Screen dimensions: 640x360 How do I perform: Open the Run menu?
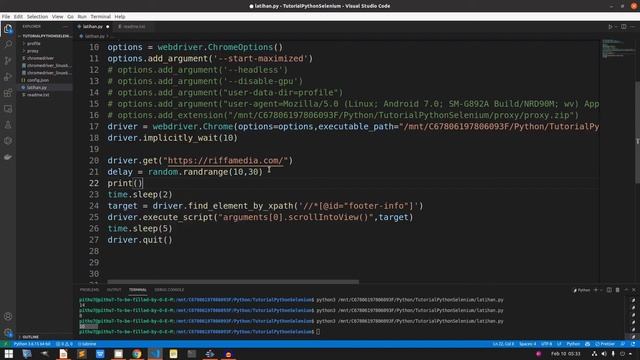click(82, 17)
